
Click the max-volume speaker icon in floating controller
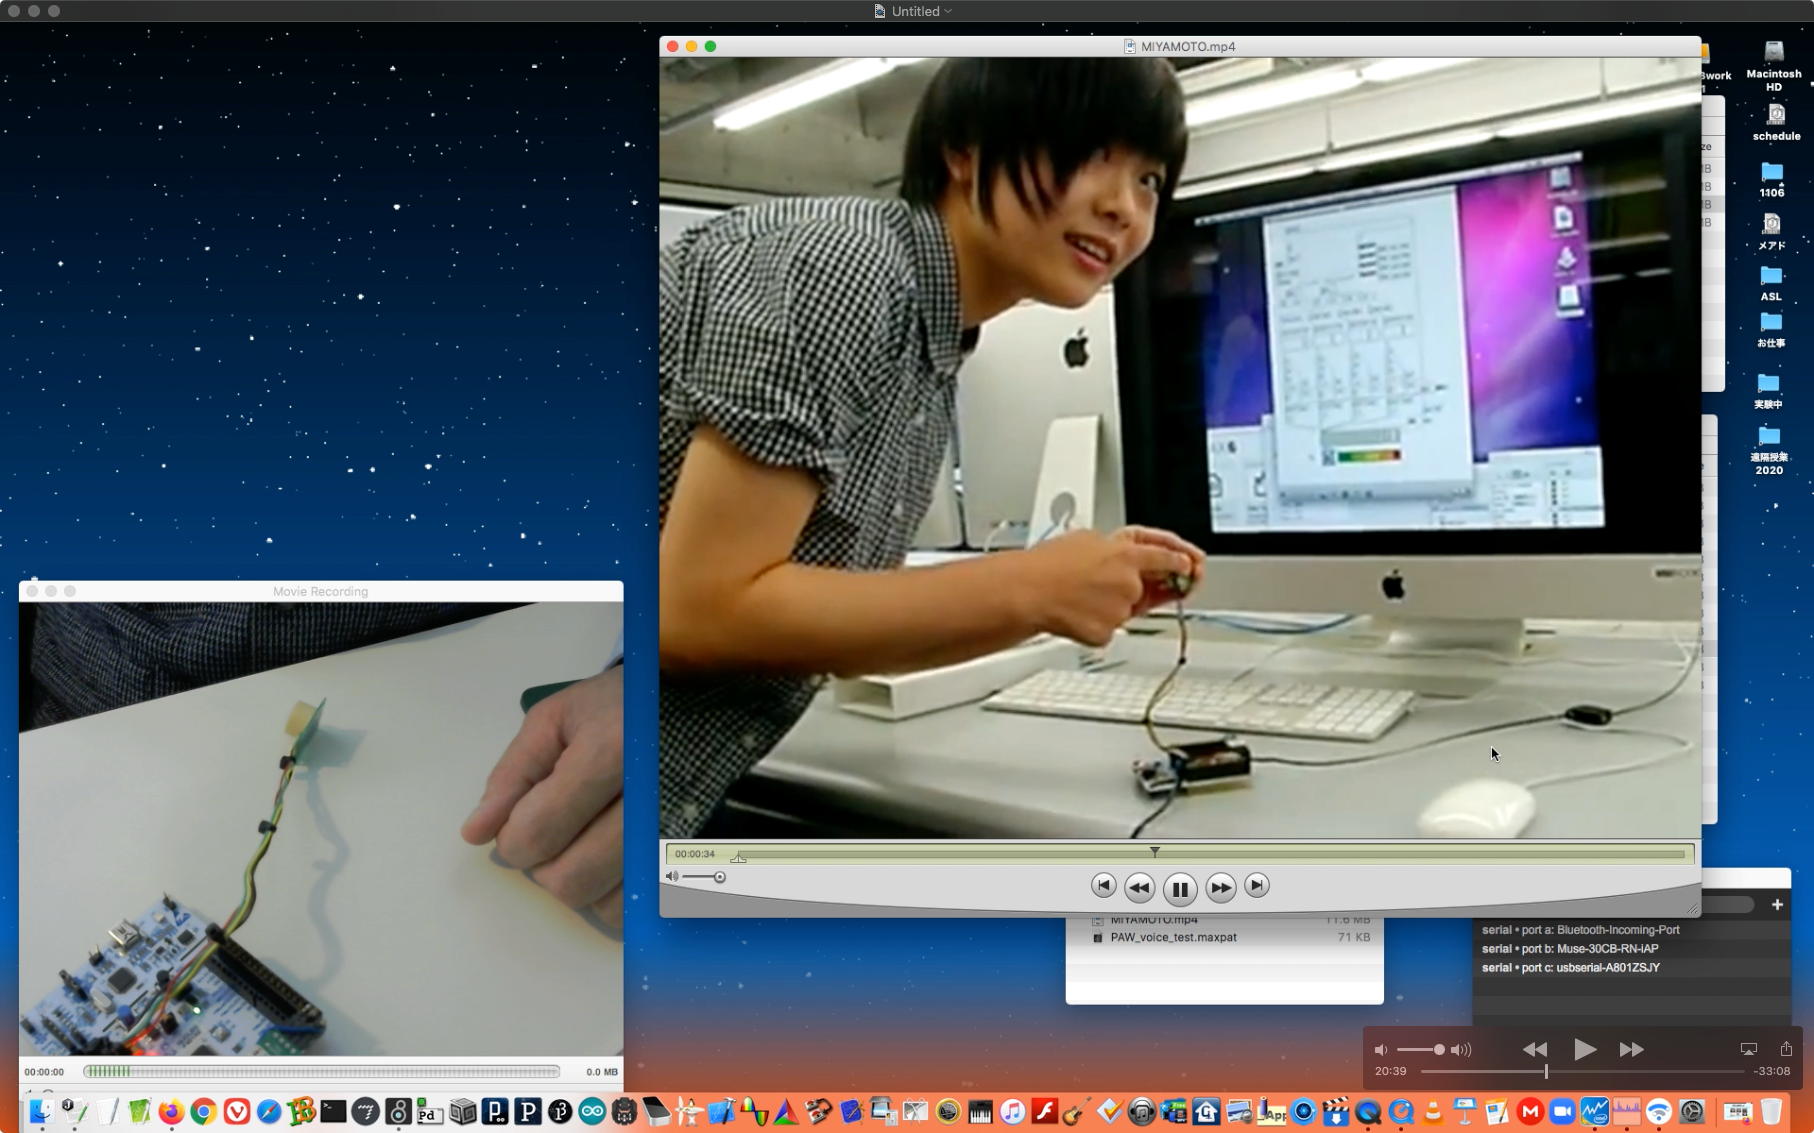[1461, 1050]
